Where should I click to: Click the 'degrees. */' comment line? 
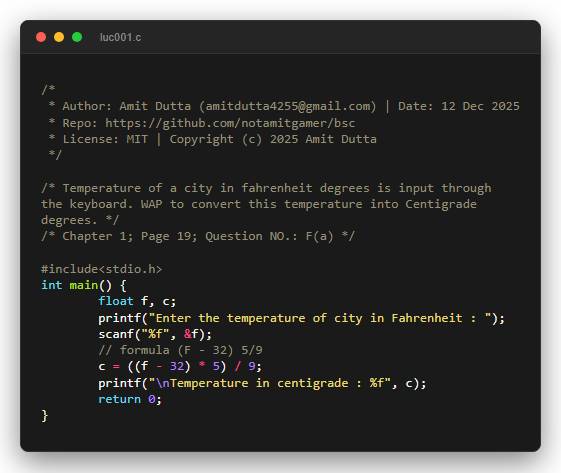point(80,220)
